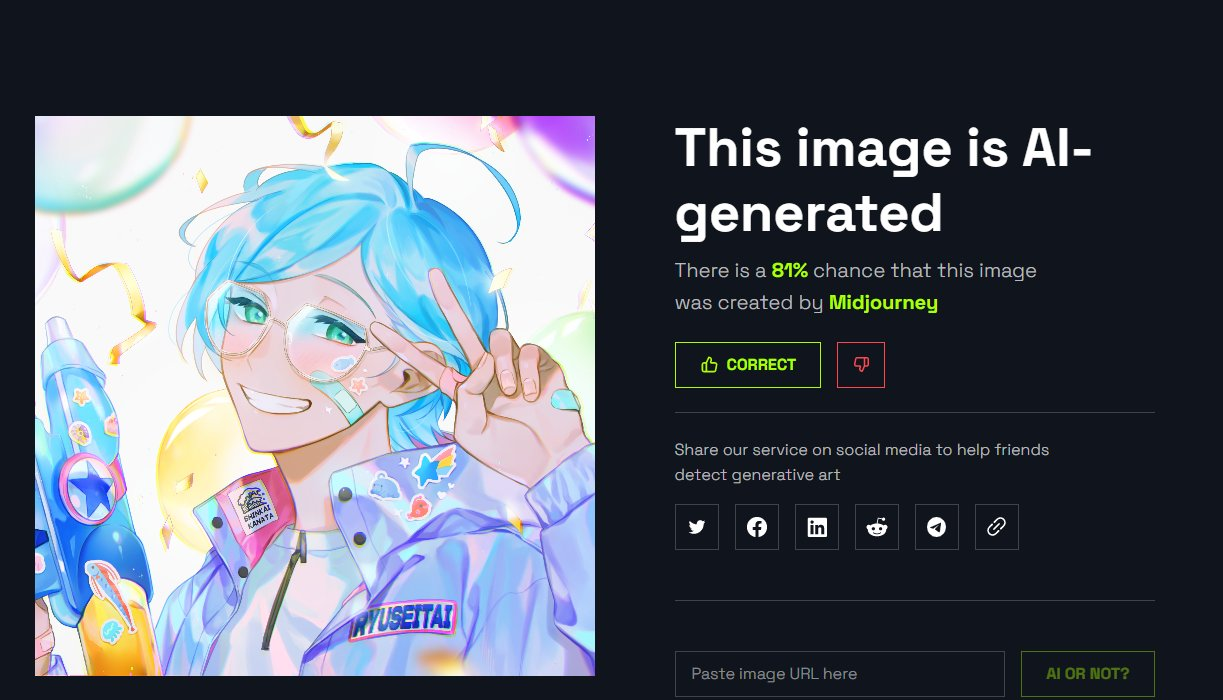Click the Reddit share icon
Image resolution: width=1223 pixels, height=700 pixels.
coord(877,527)
